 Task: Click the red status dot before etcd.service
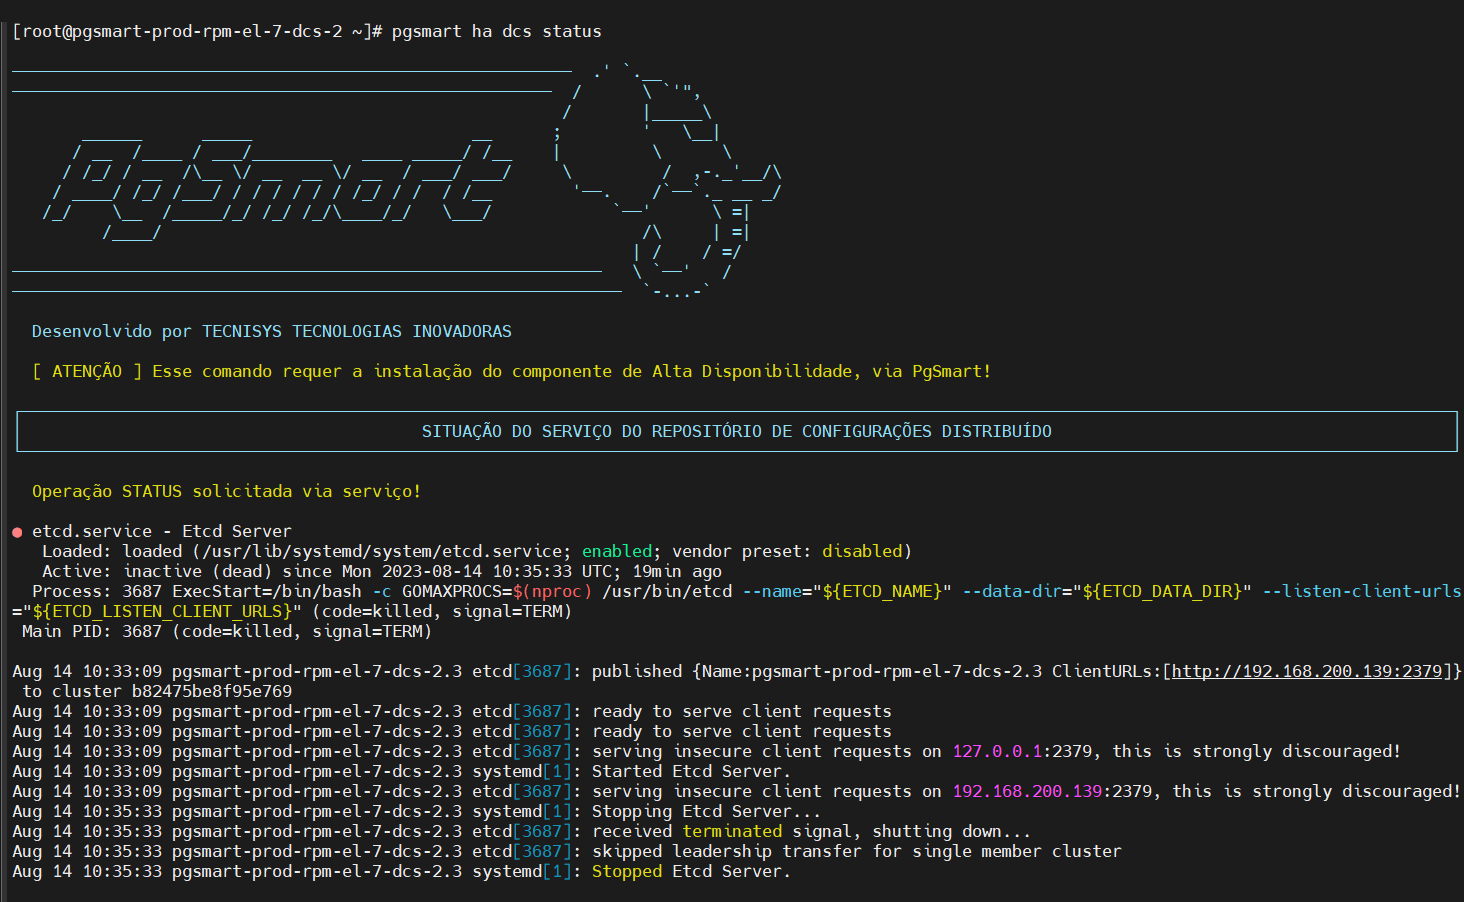coord(17,532)
